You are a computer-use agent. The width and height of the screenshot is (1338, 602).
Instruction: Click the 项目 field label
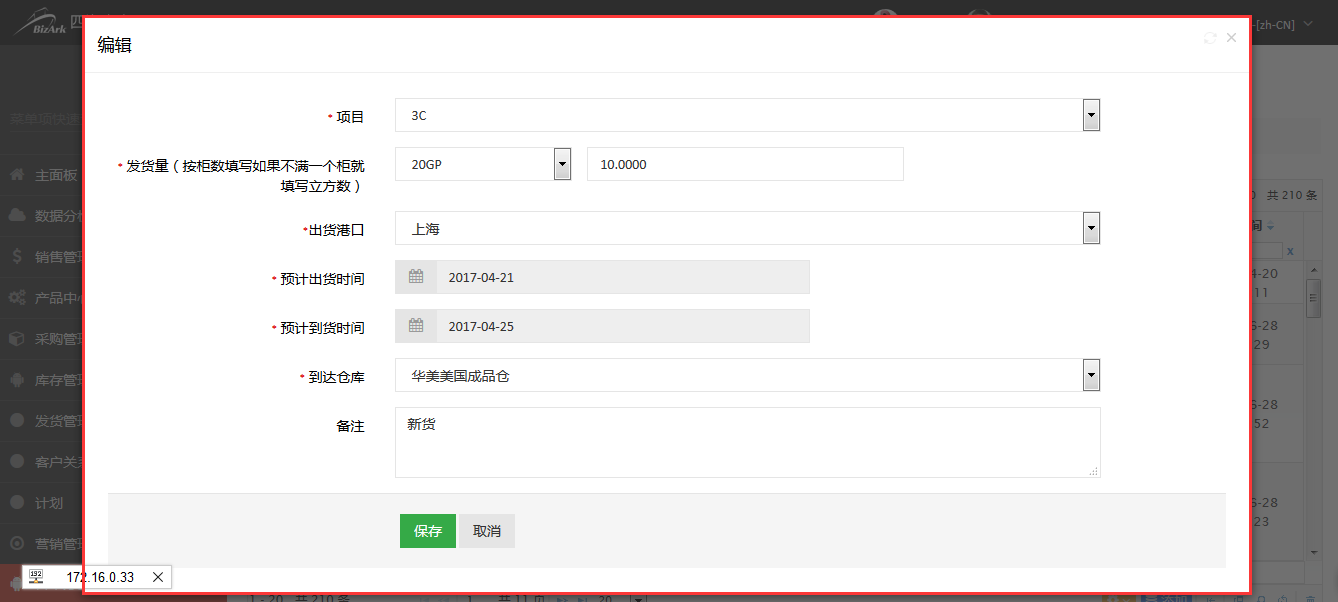click(350, 117)
